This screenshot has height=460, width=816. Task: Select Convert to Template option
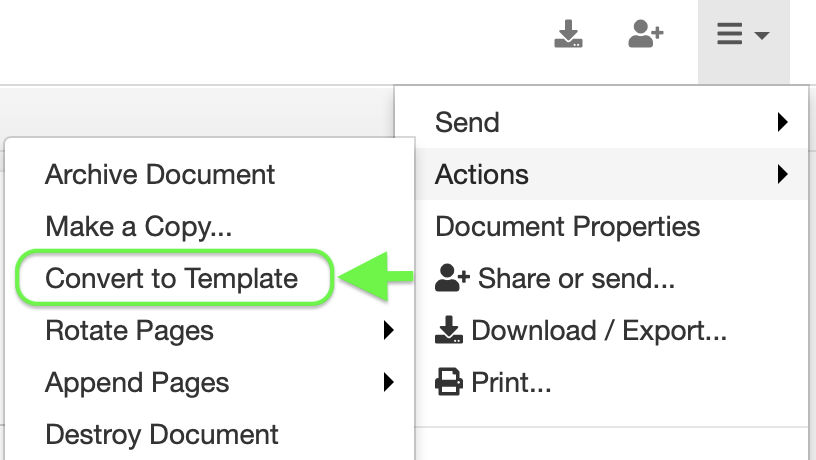(x=172, y=278)
